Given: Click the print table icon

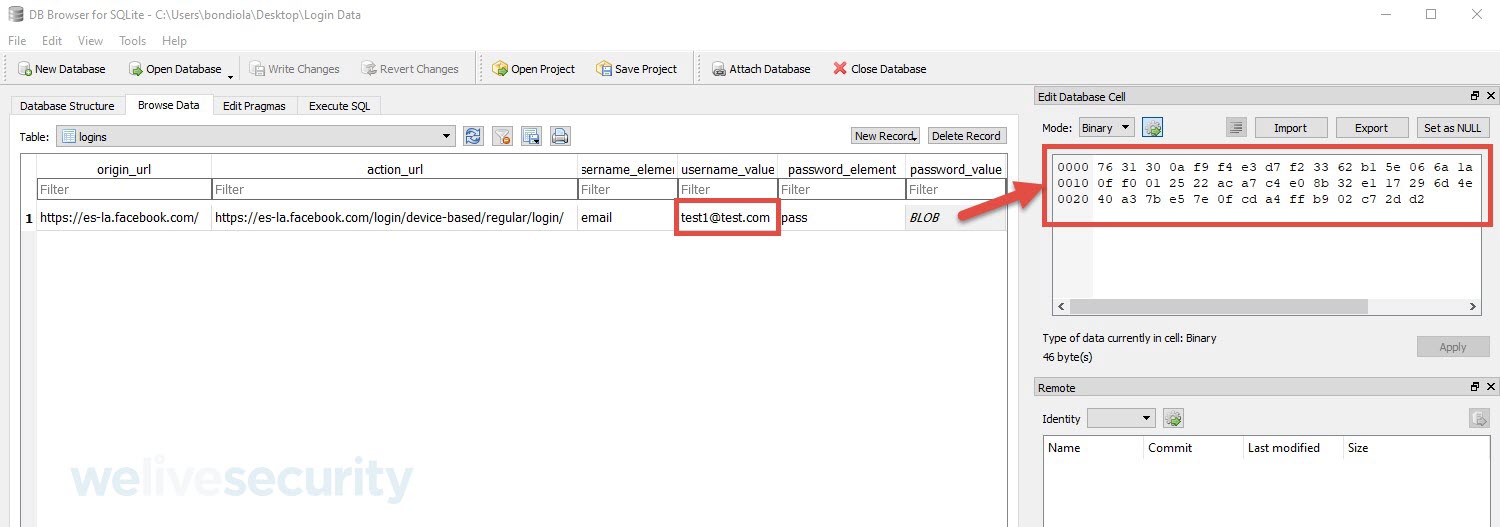Looking at the screenshot, I should click(x=560, y=136).
